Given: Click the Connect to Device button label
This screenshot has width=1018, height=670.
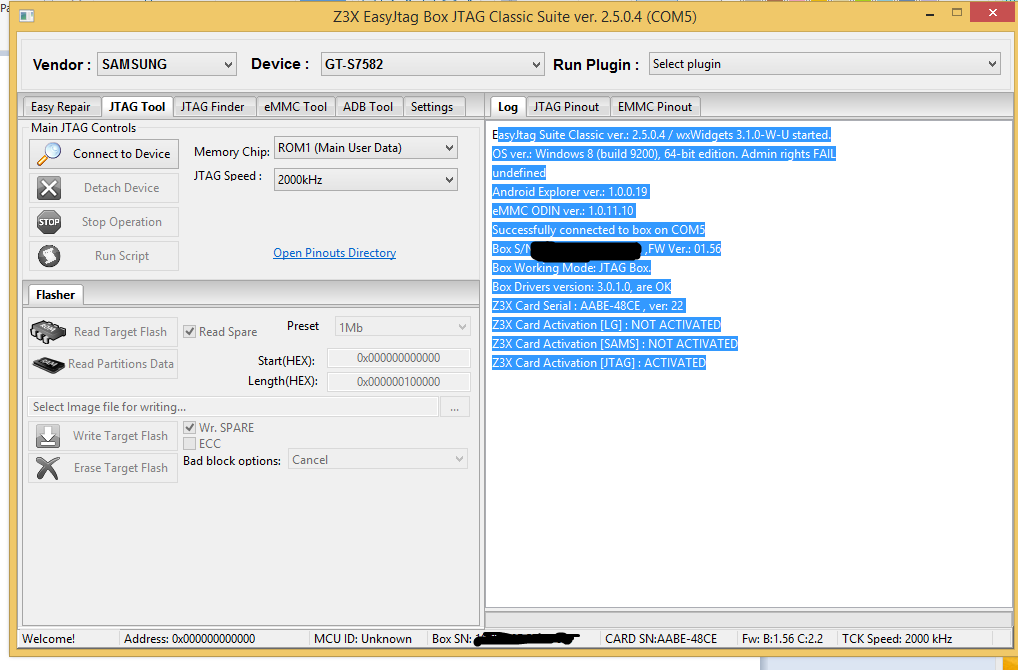Looking at the screenshot, I should [121, 154].
